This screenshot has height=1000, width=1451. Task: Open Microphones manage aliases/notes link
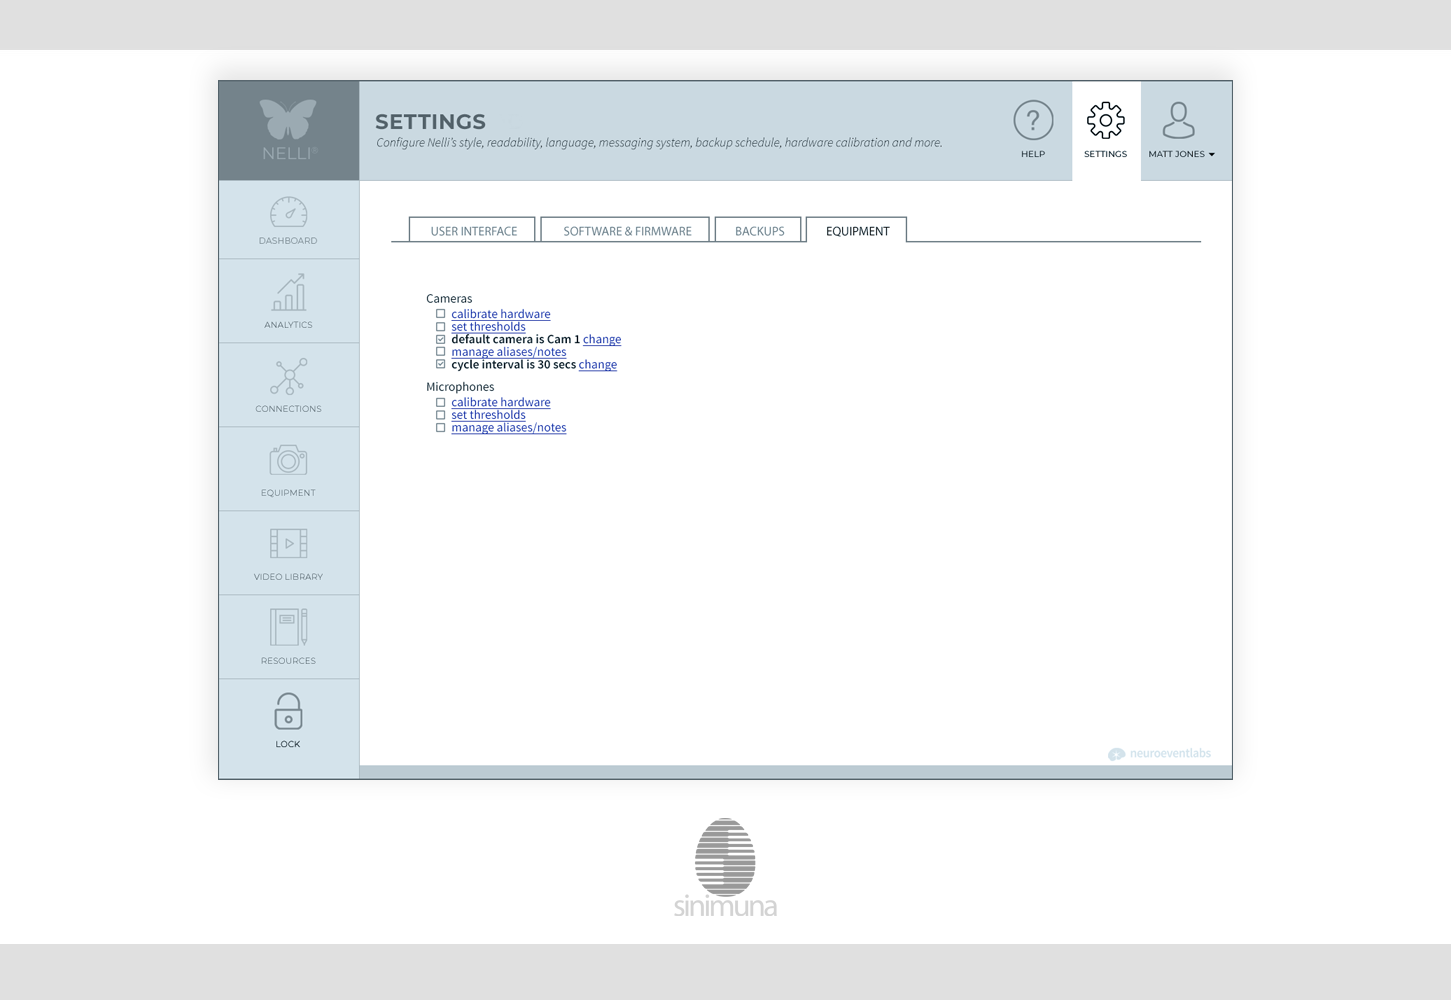(508, 427)
